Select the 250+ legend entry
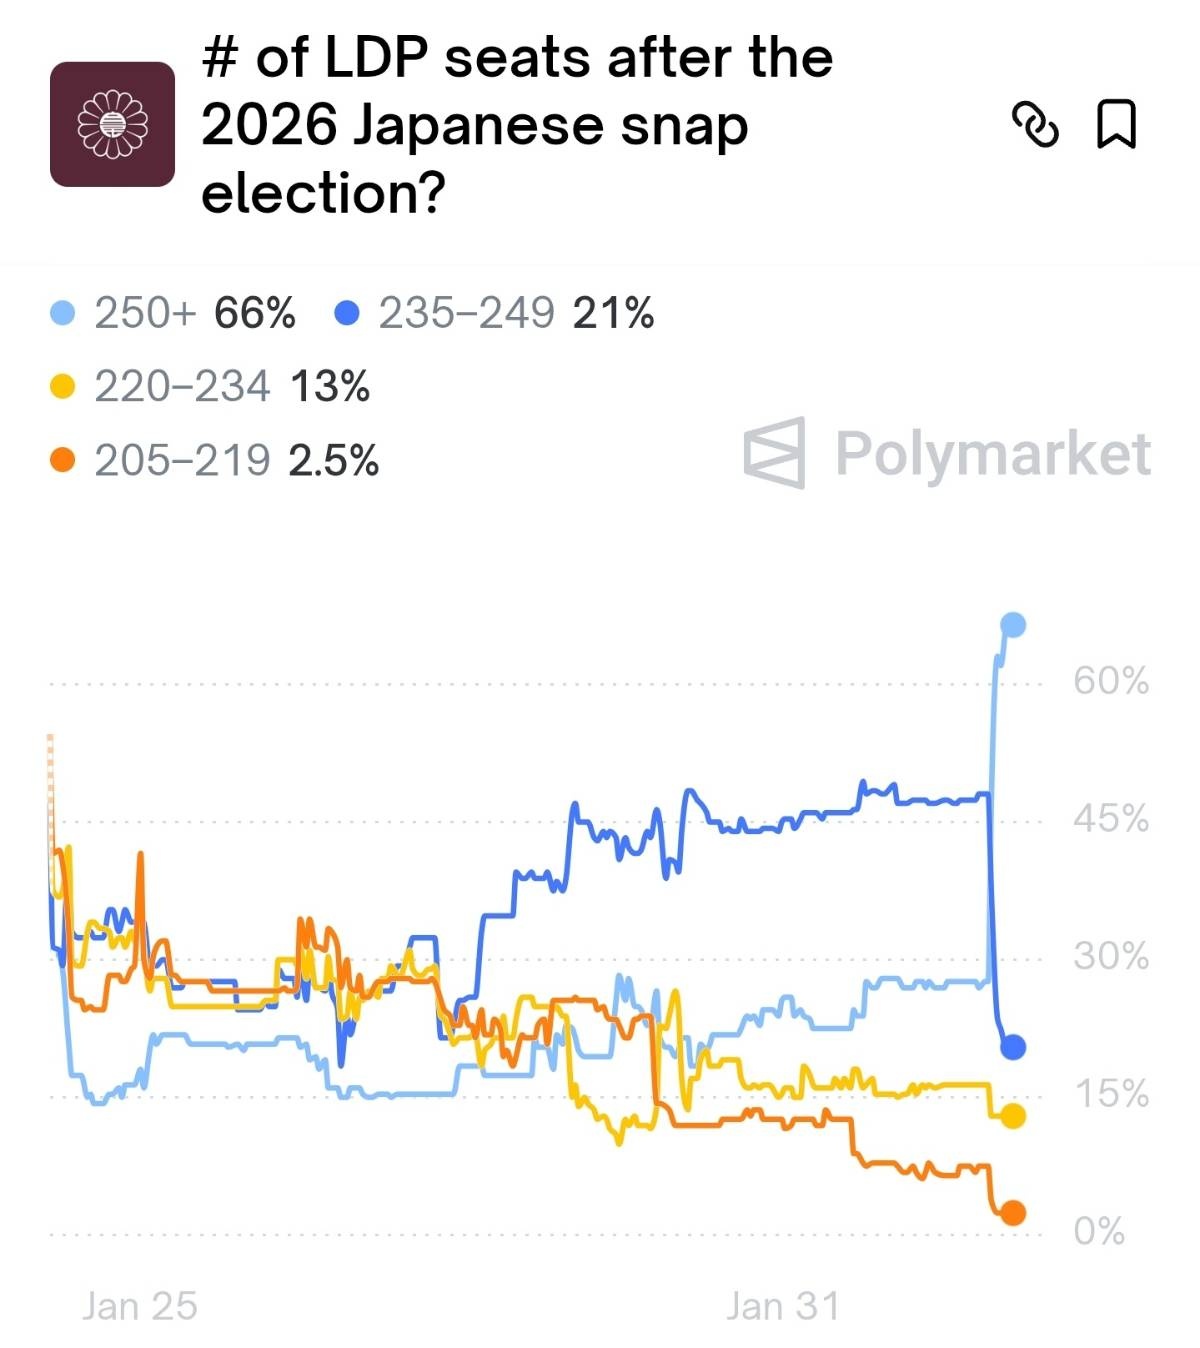 pyautogui.click(x=174, y=314)
